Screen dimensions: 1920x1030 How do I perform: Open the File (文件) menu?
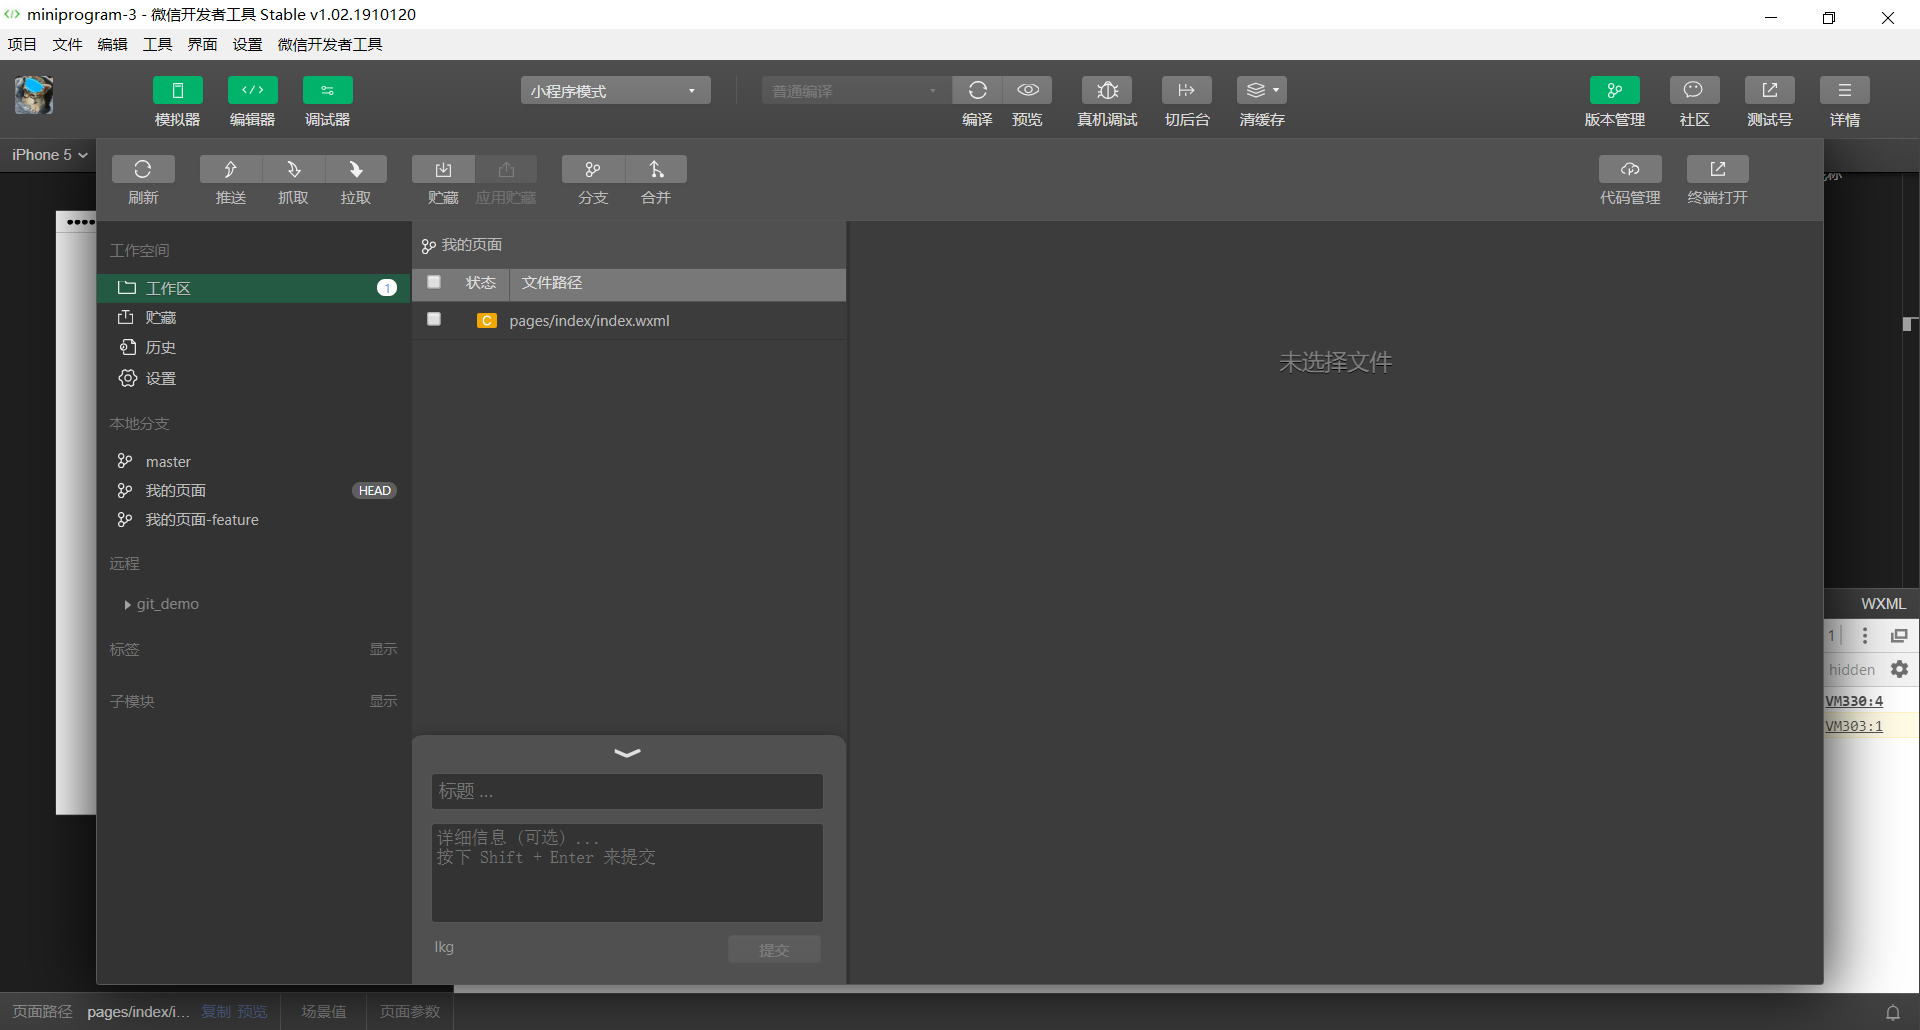tap(67, 45)
